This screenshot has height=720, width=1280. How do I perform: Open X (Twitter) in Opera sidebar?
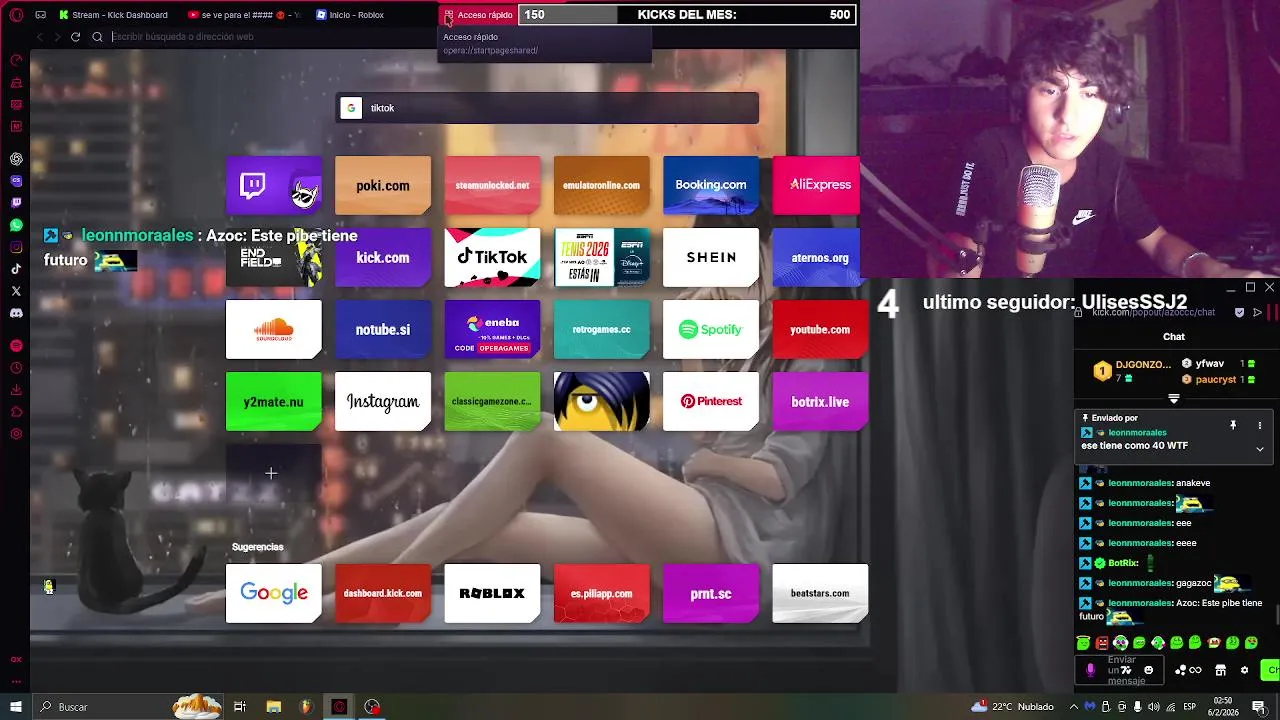click(16, 291)
